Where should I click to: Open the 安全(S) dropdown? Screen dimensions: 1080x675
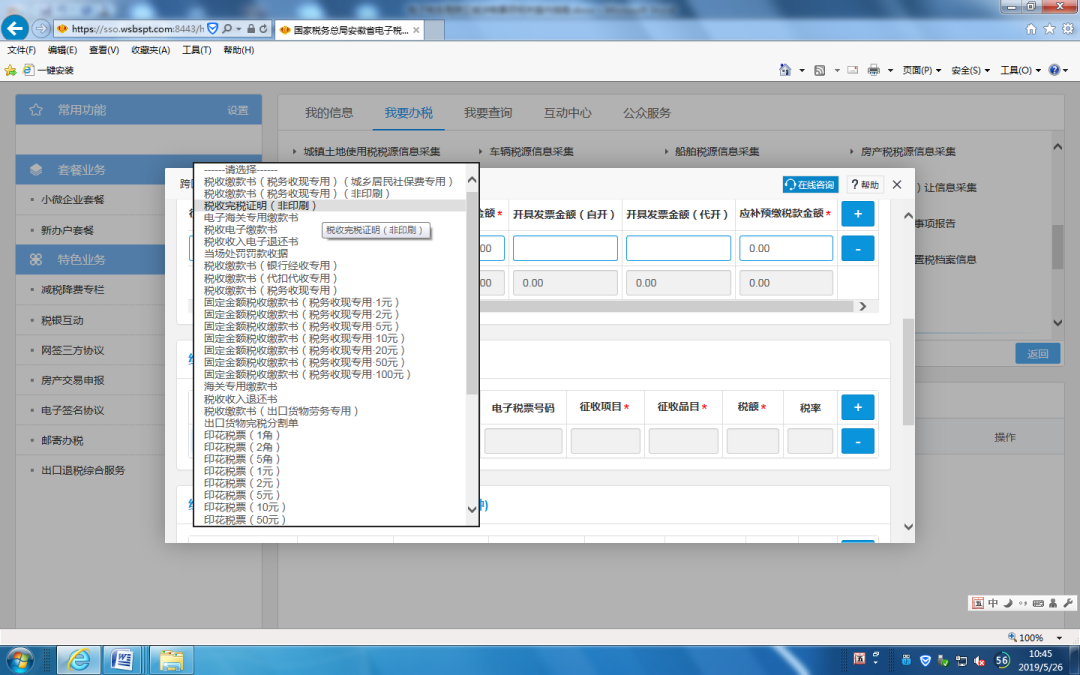tap(970, 70)
